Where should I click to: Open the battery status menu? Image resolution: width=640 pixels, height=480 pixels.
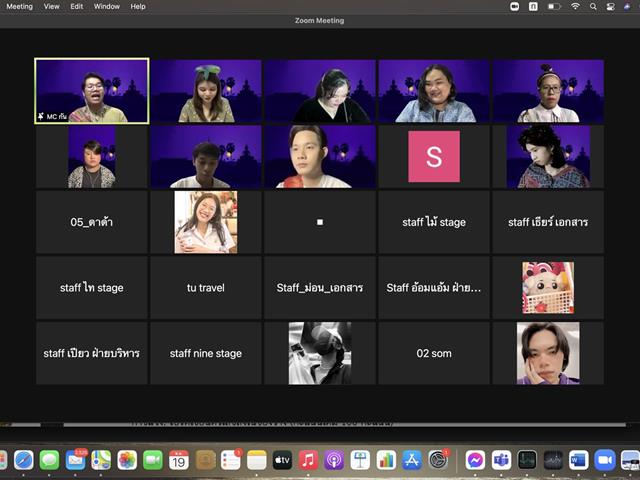point(553,6)
